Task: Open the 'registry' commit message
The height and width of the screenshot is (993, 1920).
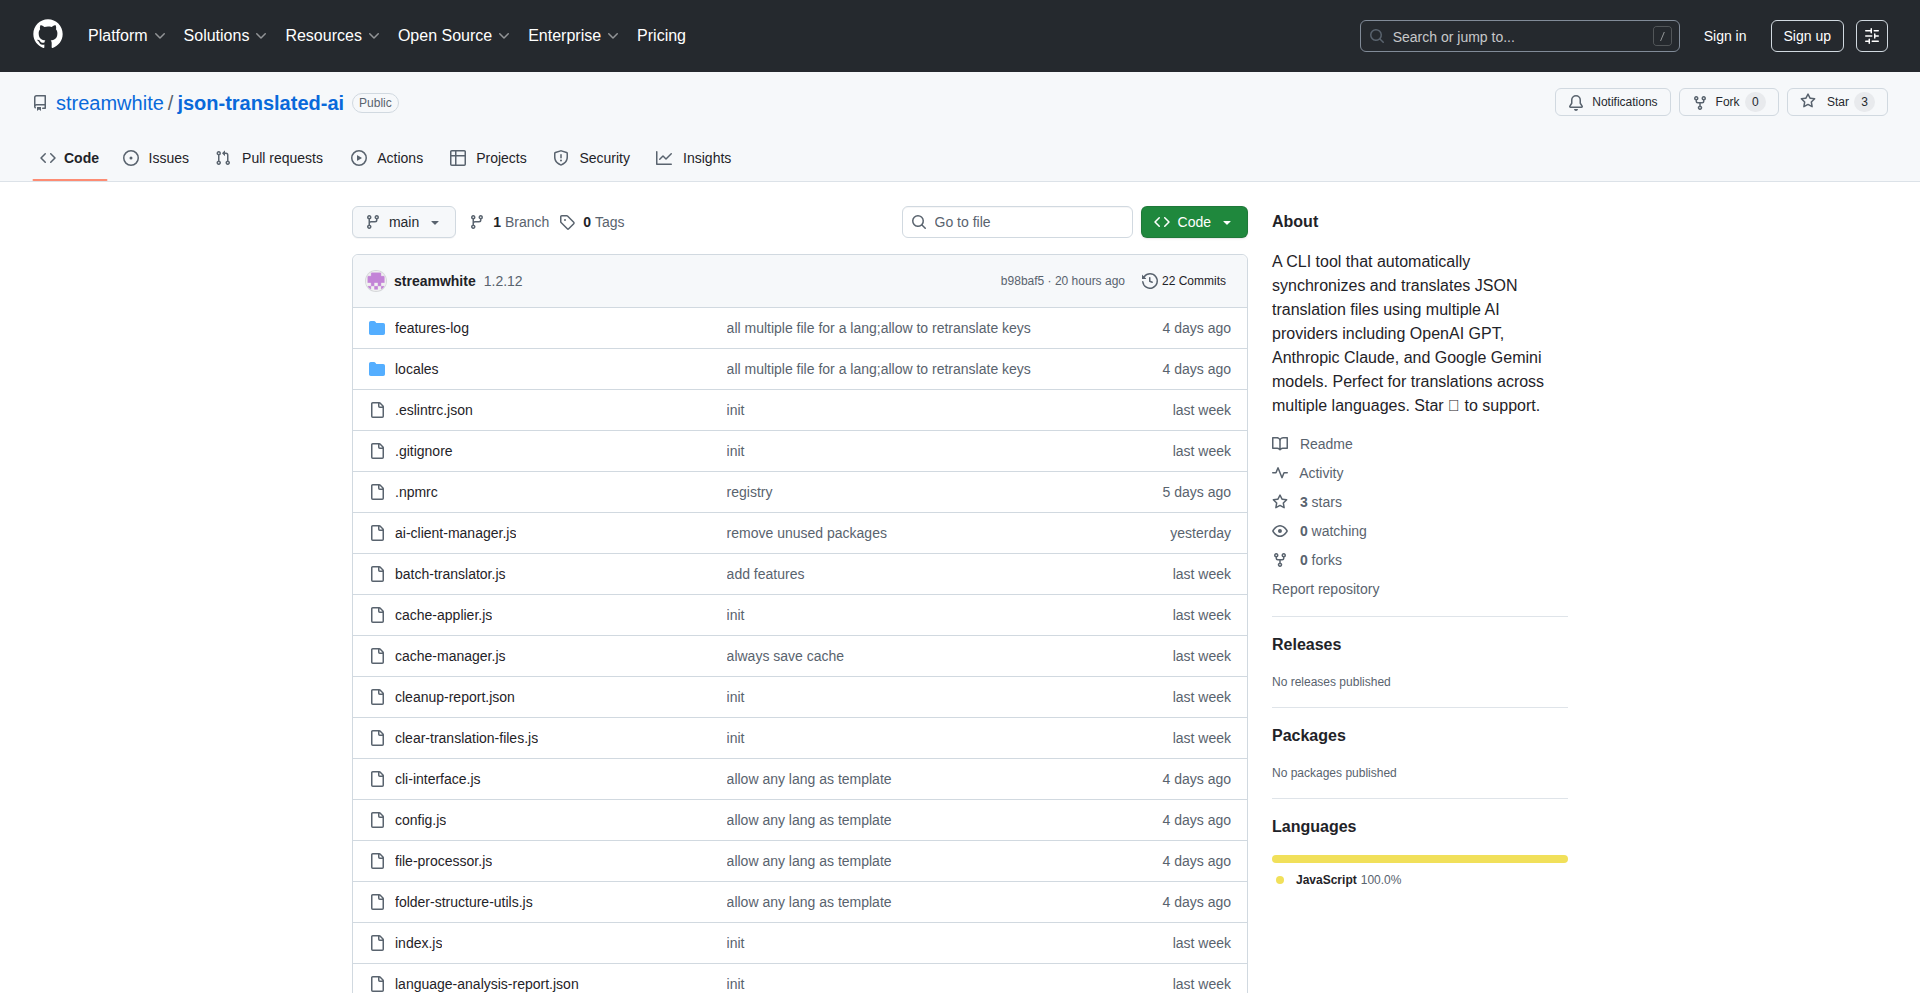Action: pos(749,492)
